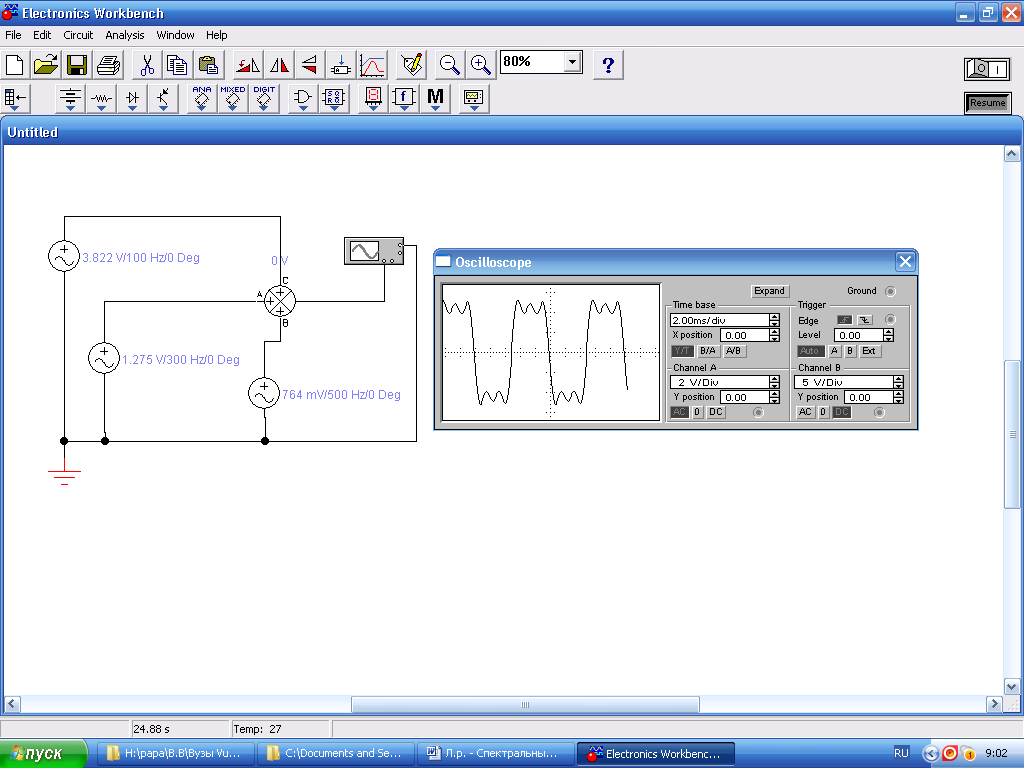The width and height of the screenshot is (1024, 768).
Task: Open the Edit menu
Action: coord(42,35)
